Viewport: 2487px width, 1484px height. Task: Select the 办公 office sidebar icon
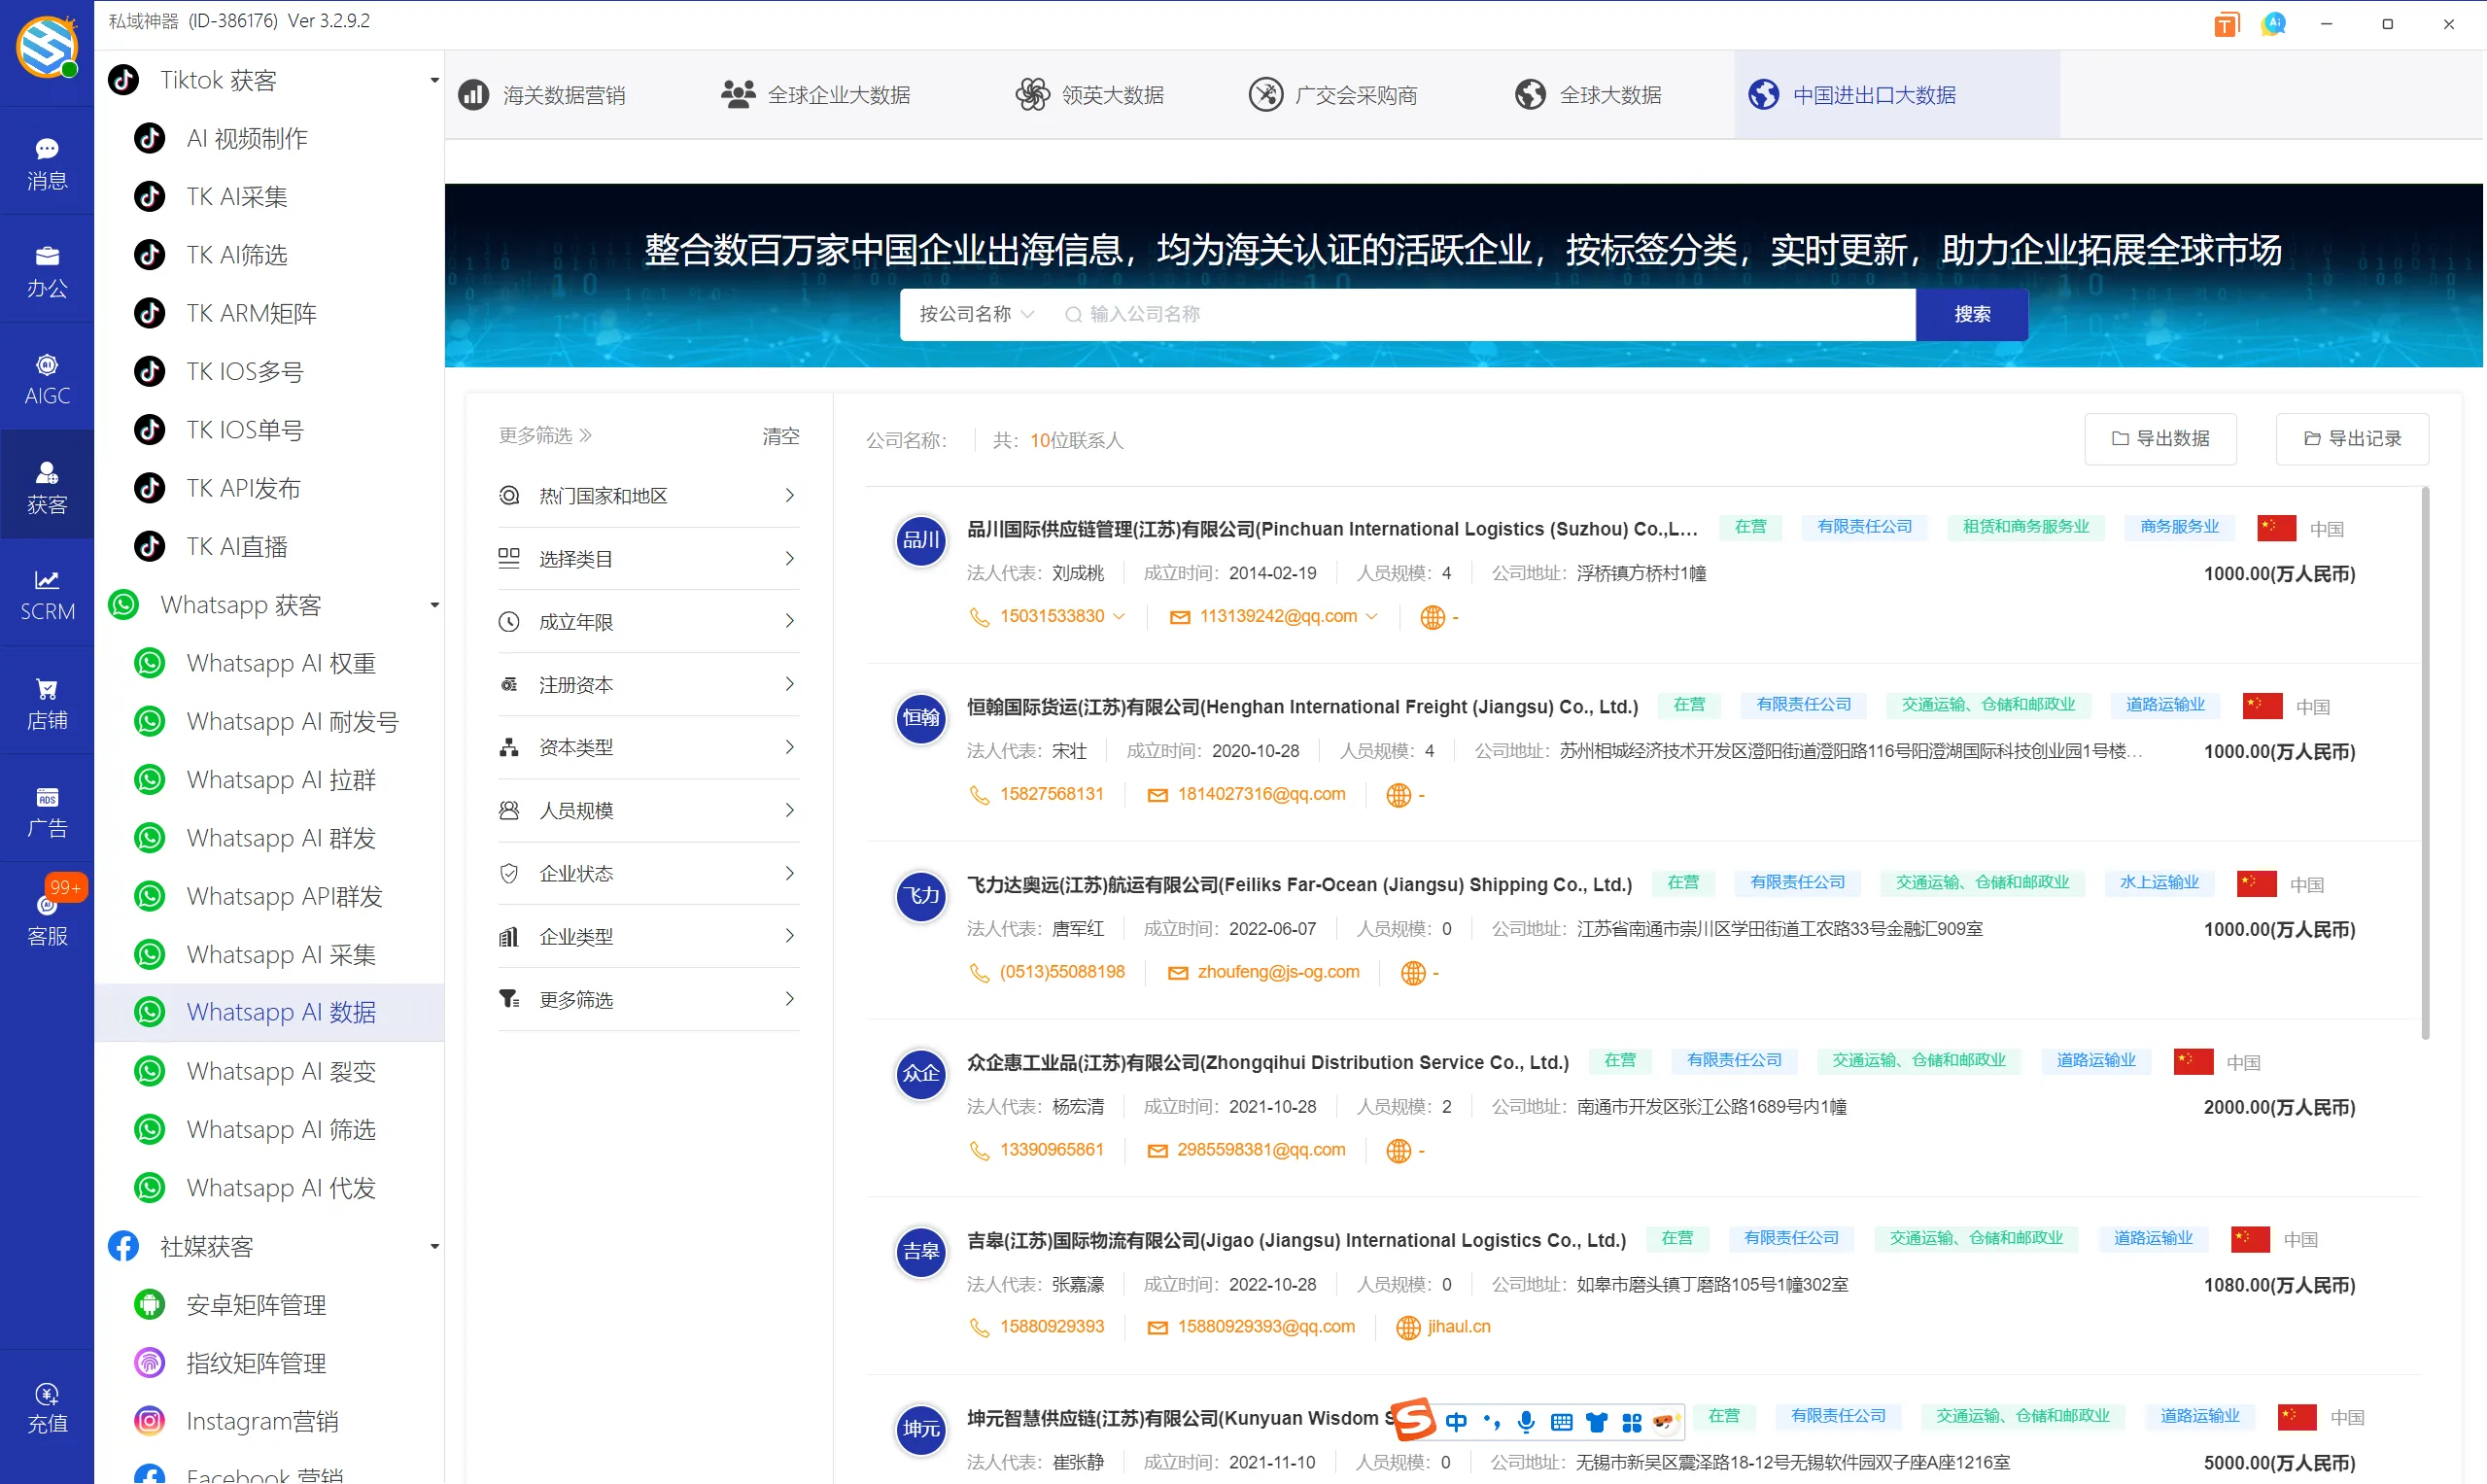click(x=46, y=268)
